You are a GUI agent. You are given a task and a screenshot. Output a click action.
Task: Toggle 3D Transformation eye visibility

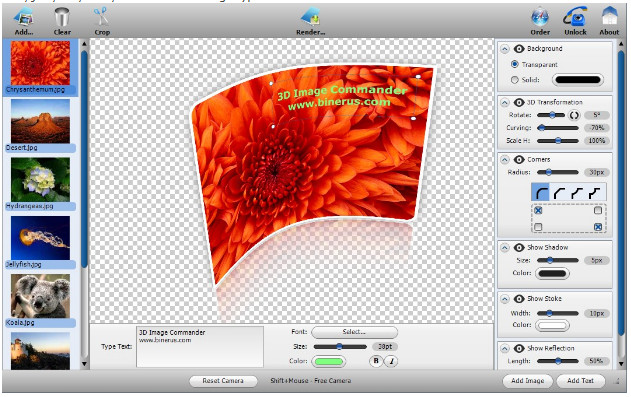[x=519, y=103]
